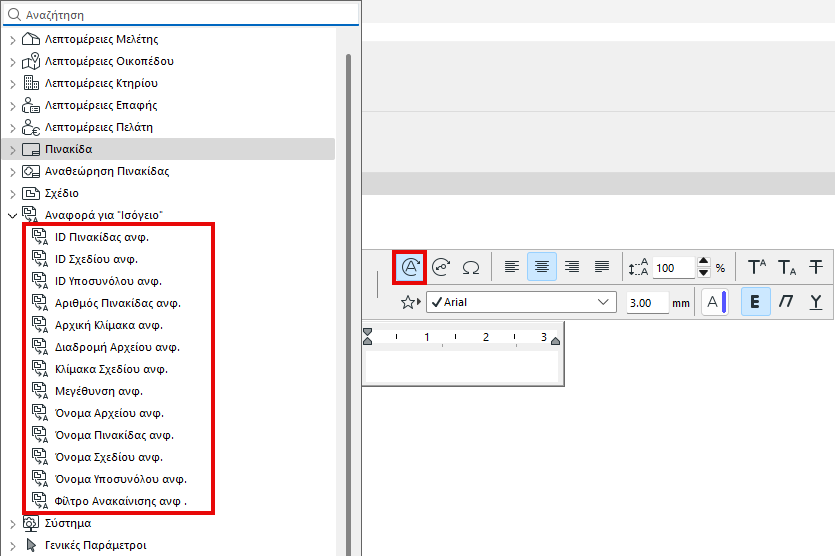Click the Αναθεώρηση Πινακίδας revision icon
This screenshot has width=835, height=556.
point(31,171)
